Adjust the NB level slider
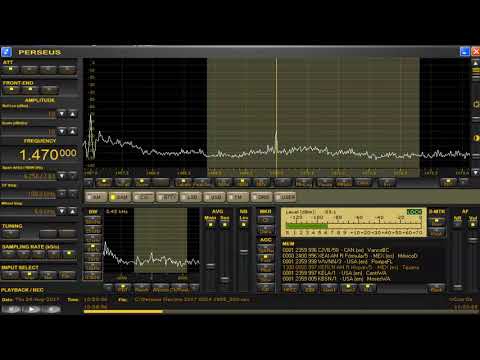Image resolution: width=480 pixels, height=360 pixels. tap(244, 252)
